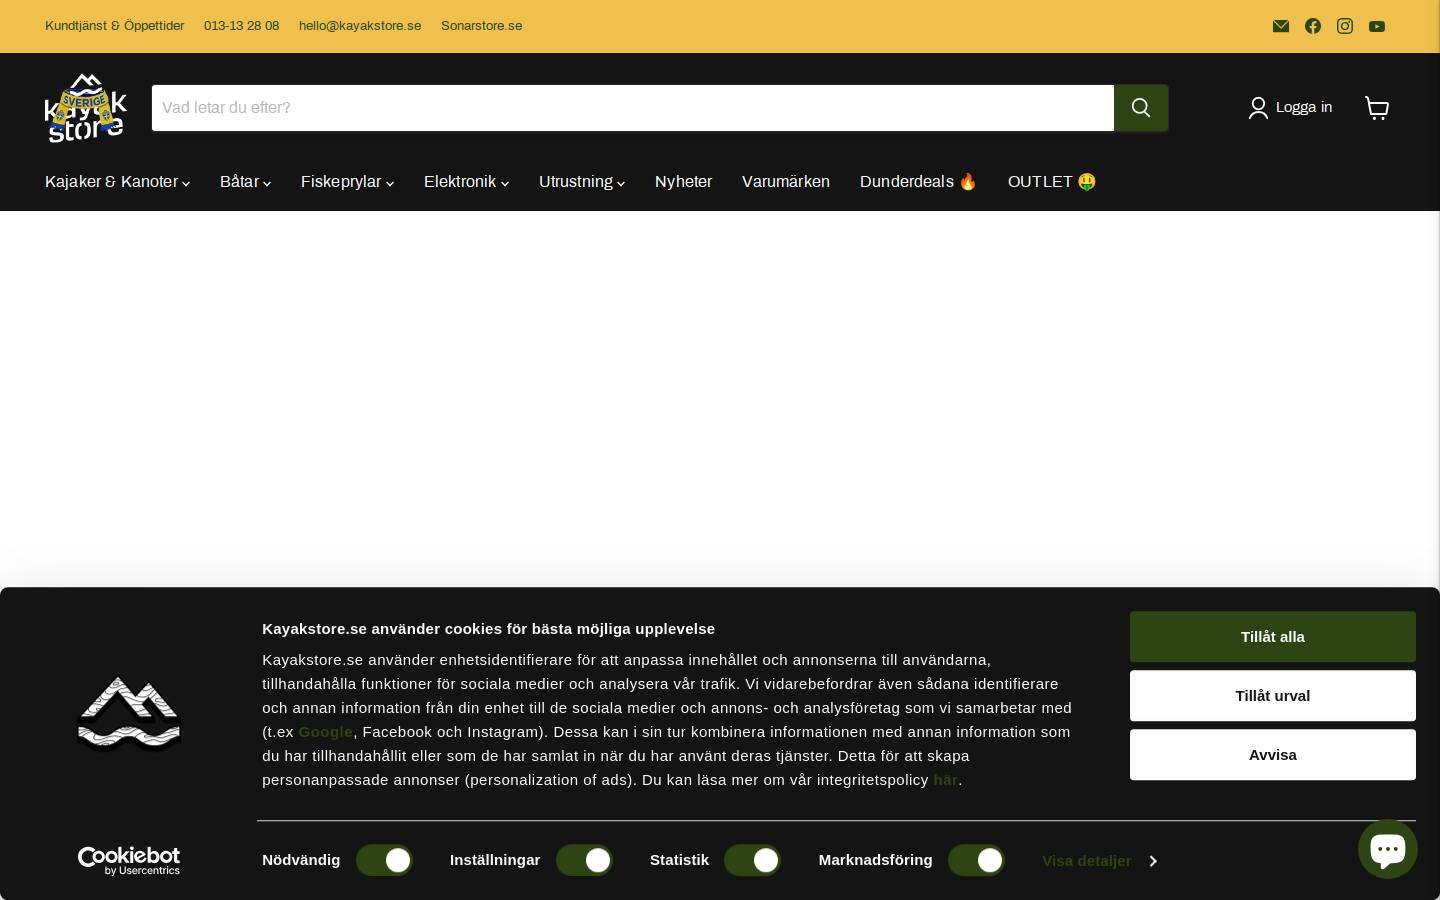Open the Instagram icon link
The height and width of the screenshot is (900, 1440).
point(1345,26)
